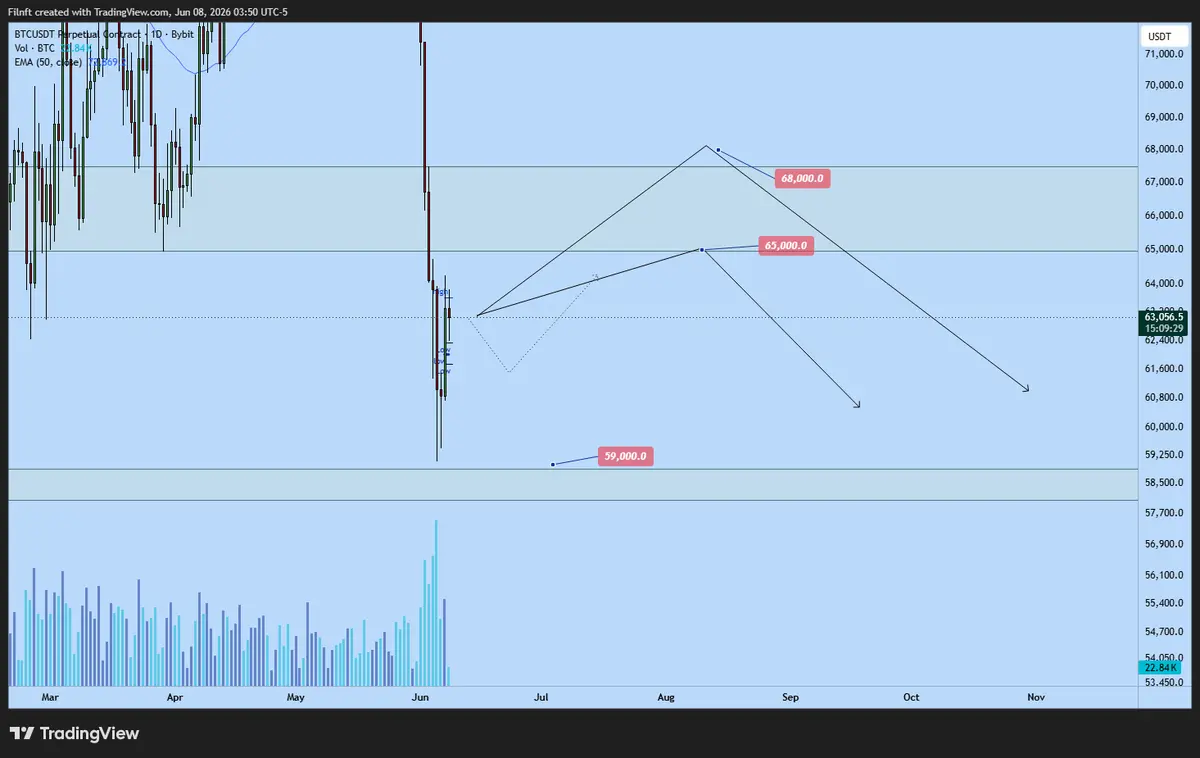This screenshot has width=1200, height=758.
Task: Click the 53,450.0 price axis value
Action: (1163, 683)
